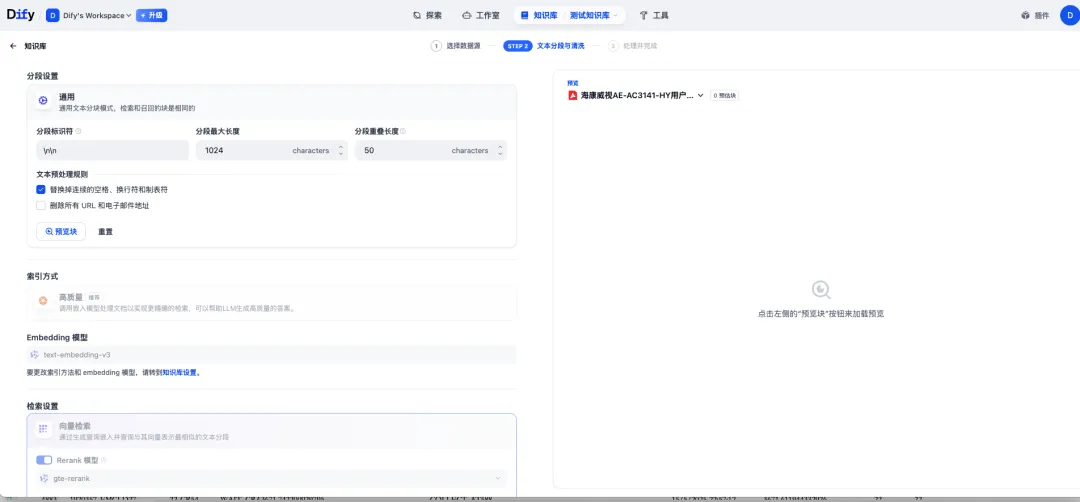
Task: Select the 高质量 index method icon
Action: click(x=43, y=301)
